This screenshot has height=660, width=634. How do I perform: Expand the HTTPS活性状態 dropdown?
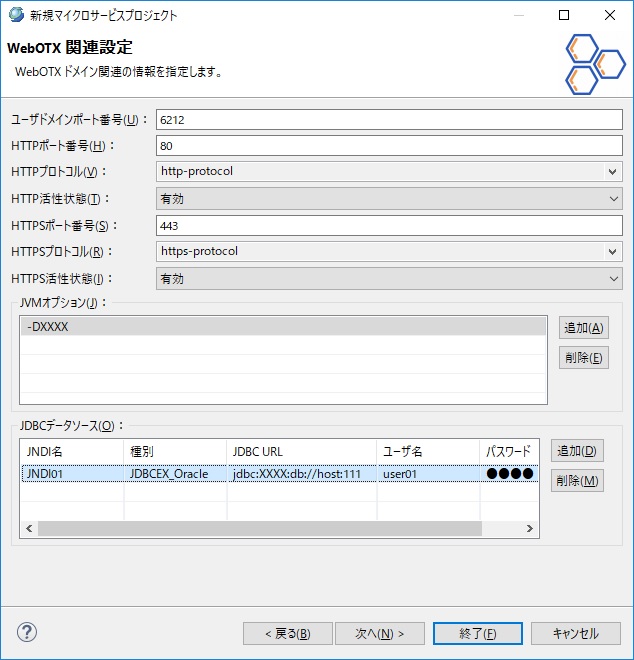389,279
